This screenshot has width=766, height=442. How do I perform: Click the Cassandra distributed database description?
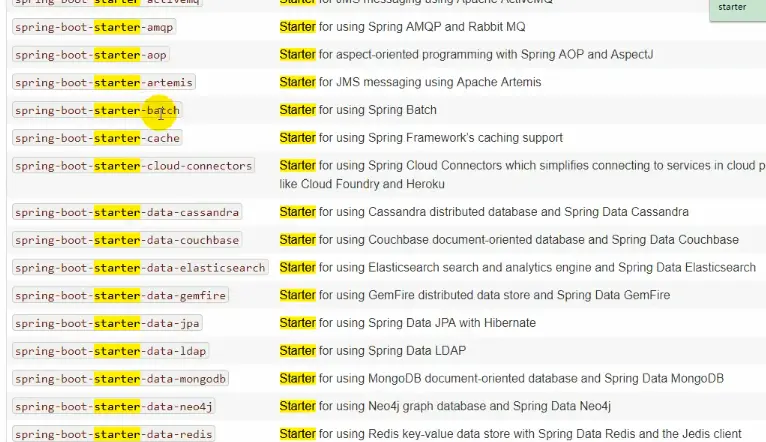tap(484, 212)
